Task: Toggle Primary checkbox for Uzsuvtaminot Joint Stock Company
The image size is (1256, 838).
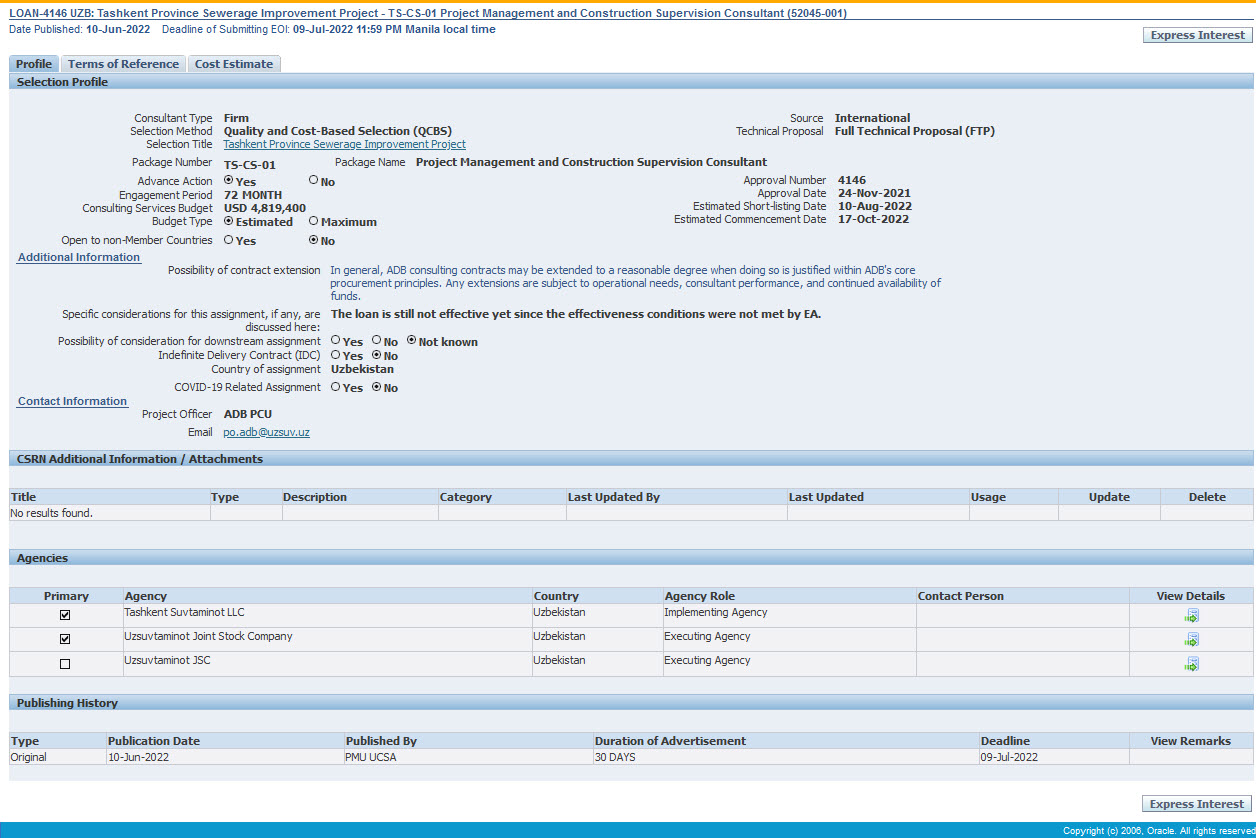Action: pos(66,639)
